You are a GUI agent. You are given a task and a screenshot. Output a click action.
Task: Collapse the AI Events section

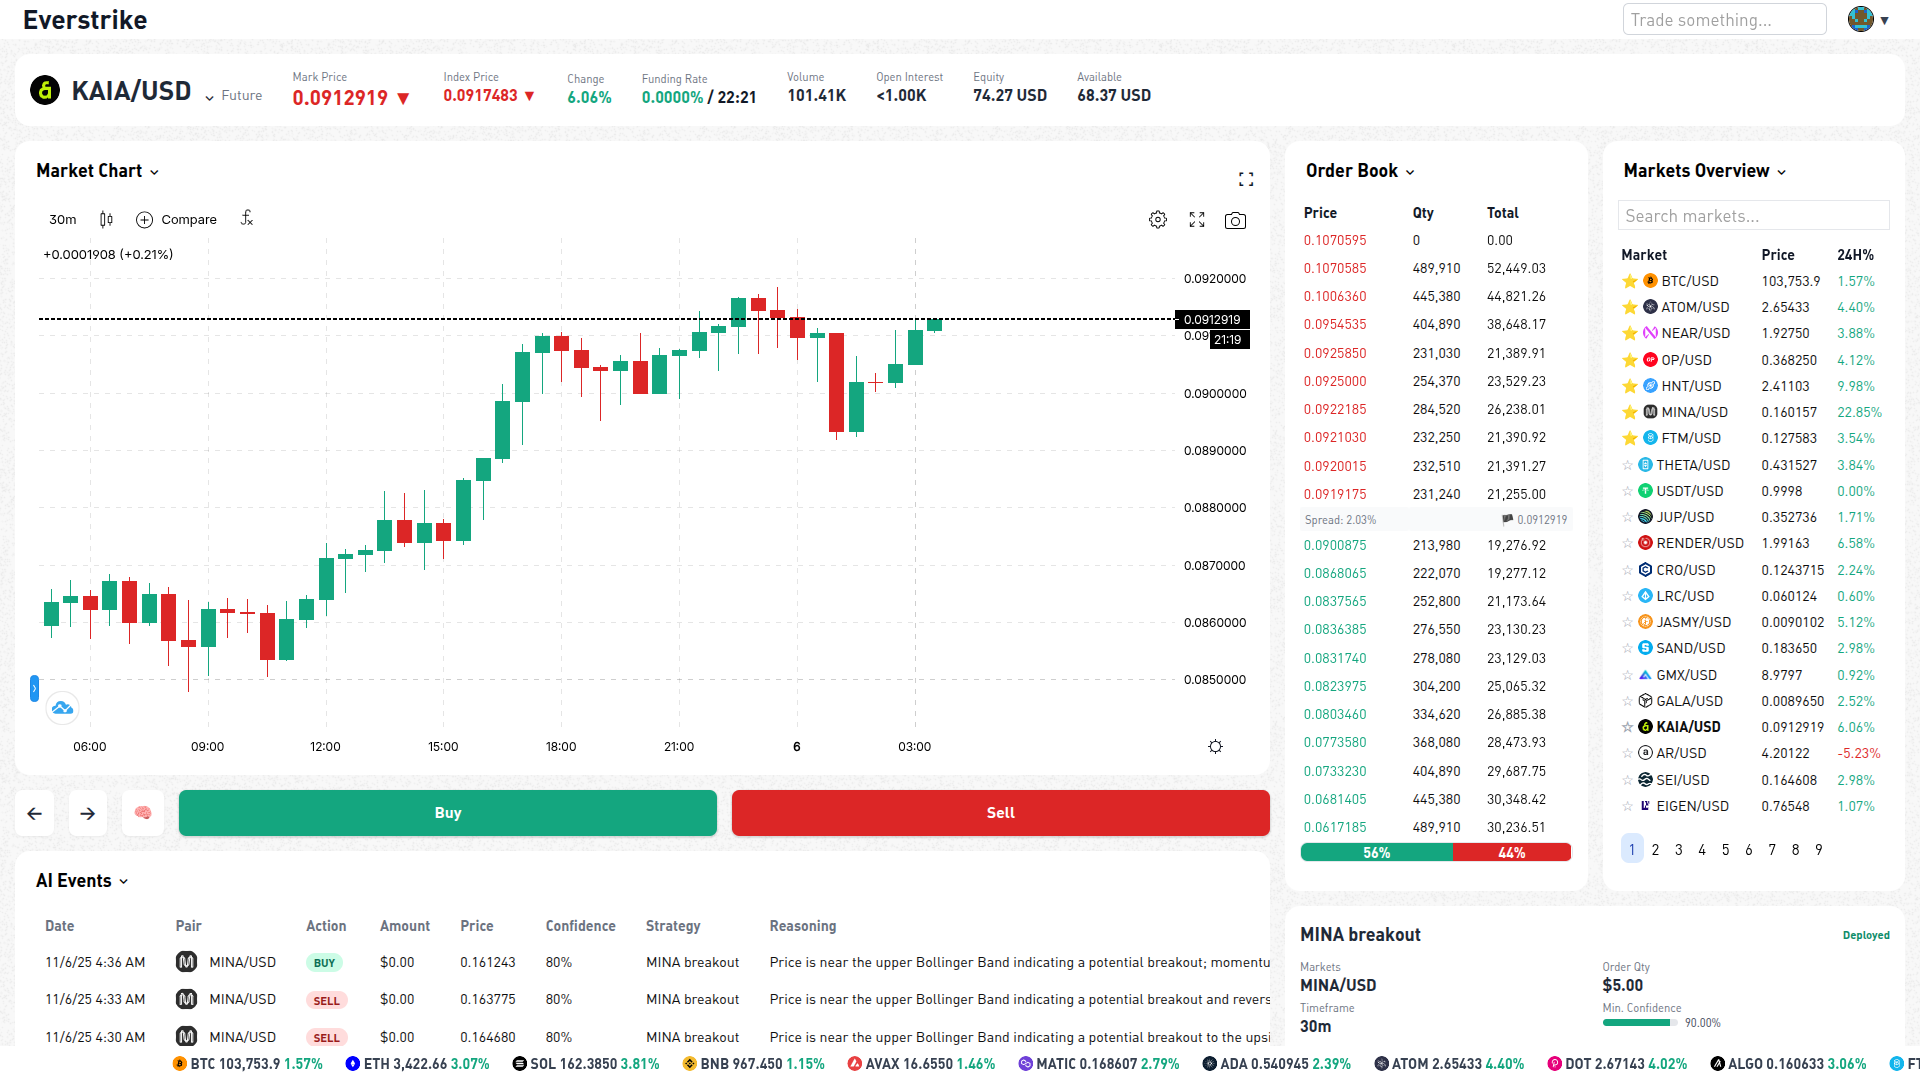[x=124, y=881]
